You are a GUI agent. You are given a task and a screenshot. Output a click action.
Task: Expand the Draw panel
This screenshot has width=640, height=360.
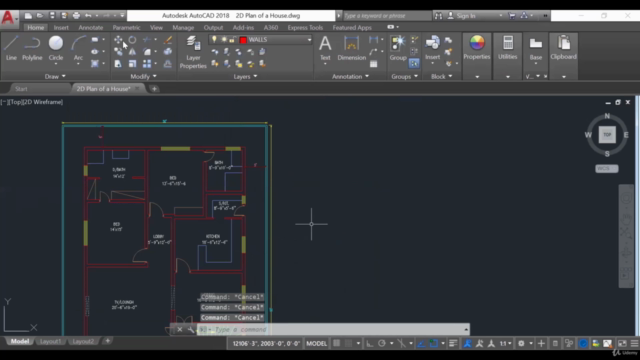[55, 76]
